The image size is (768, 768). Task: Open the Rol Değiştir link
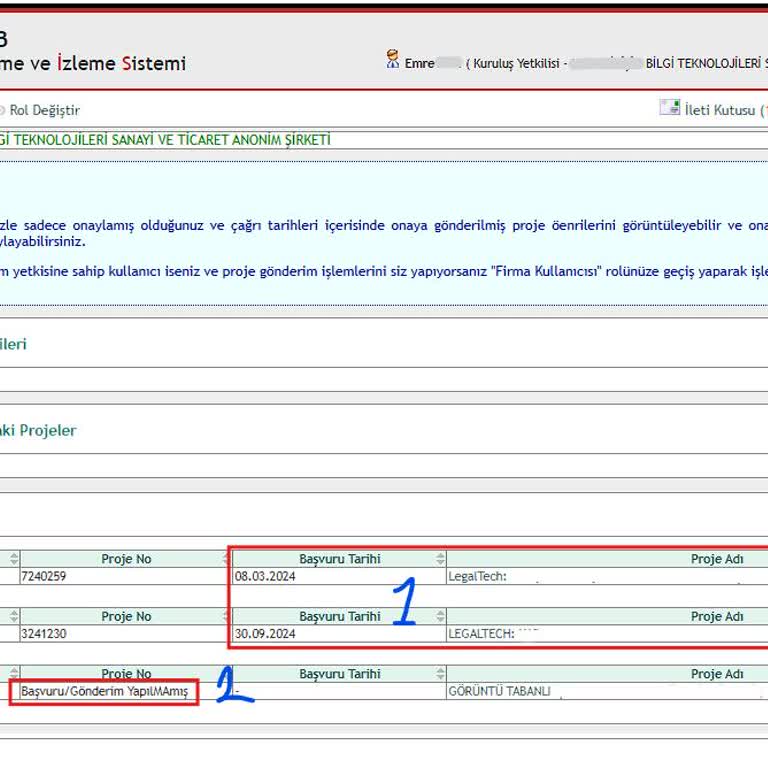44,110
